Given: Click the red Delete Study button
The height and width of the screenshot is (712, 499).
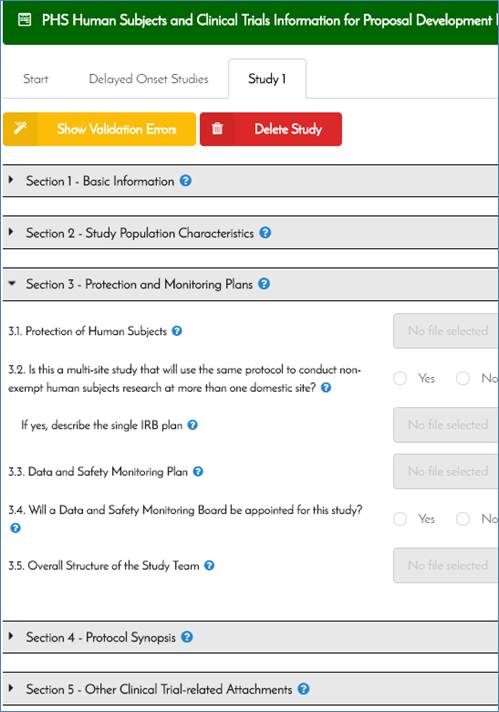Looking at the screenshot, I should tap(271, 129).
